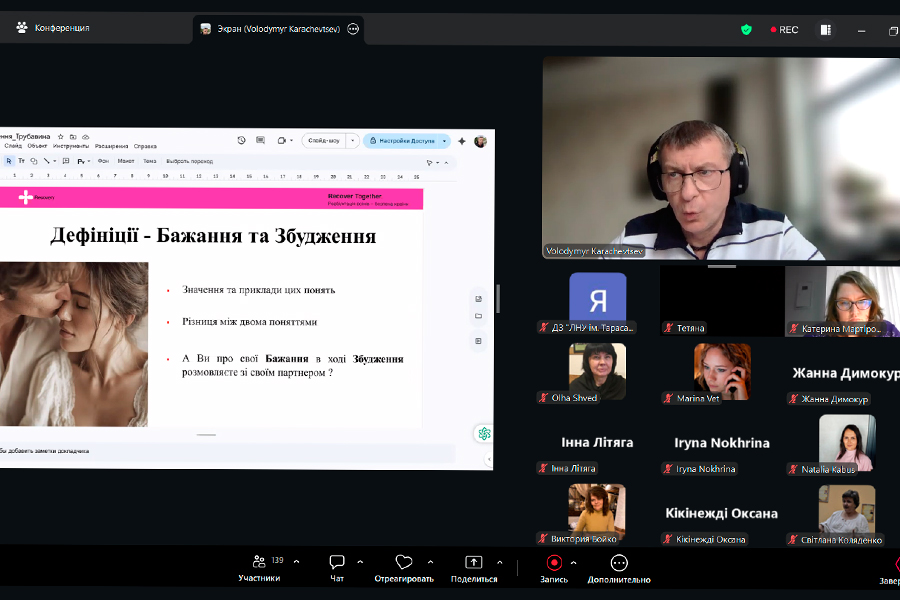Screen dimensions: 900x600
Task: Select the arrow cursor tool
Action: pyautogui.click(x=9, y=161)
